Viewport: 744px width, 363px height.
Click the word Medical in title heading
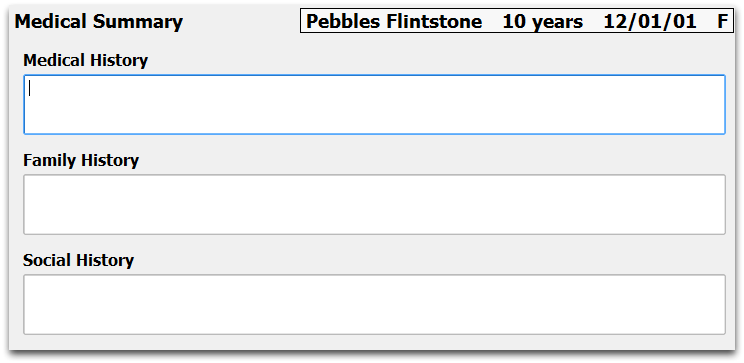pyautogui.click(x=51, y=21)
